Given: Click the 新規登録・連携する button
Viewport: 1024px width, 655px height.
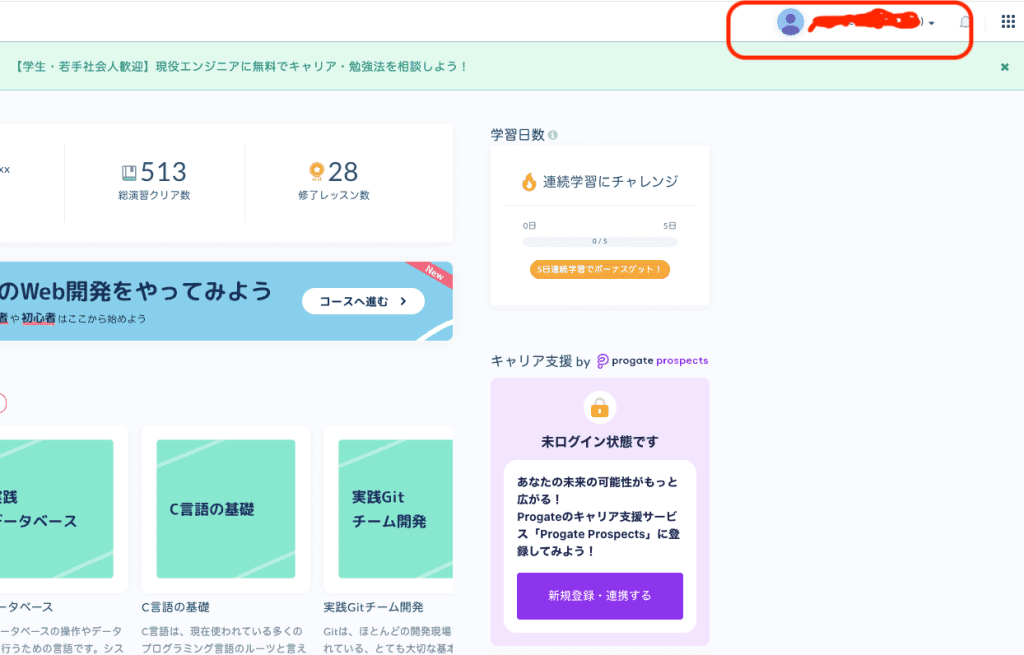Looking at the screenshot, I should click(600, 596).
